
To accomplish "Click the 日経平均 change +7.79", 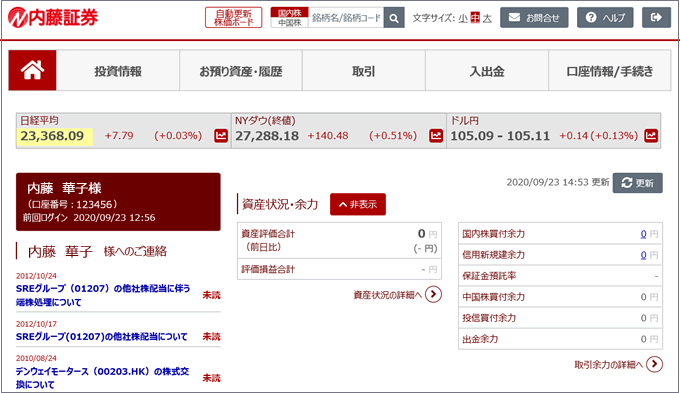I will (x=119, y=136).
